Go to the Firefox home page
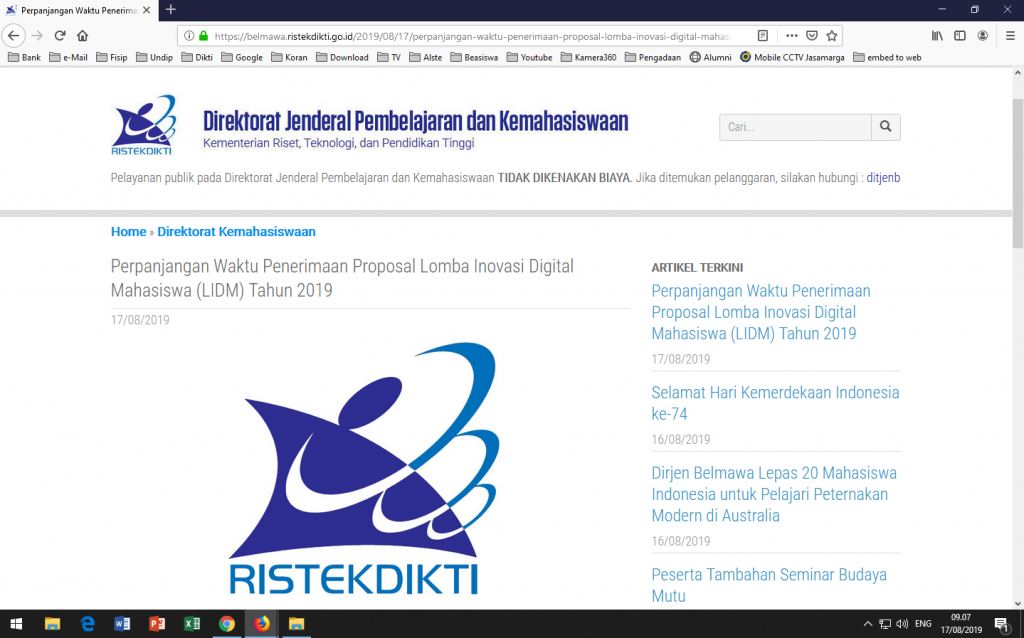Screen dimensions: 1024x638 83,36
